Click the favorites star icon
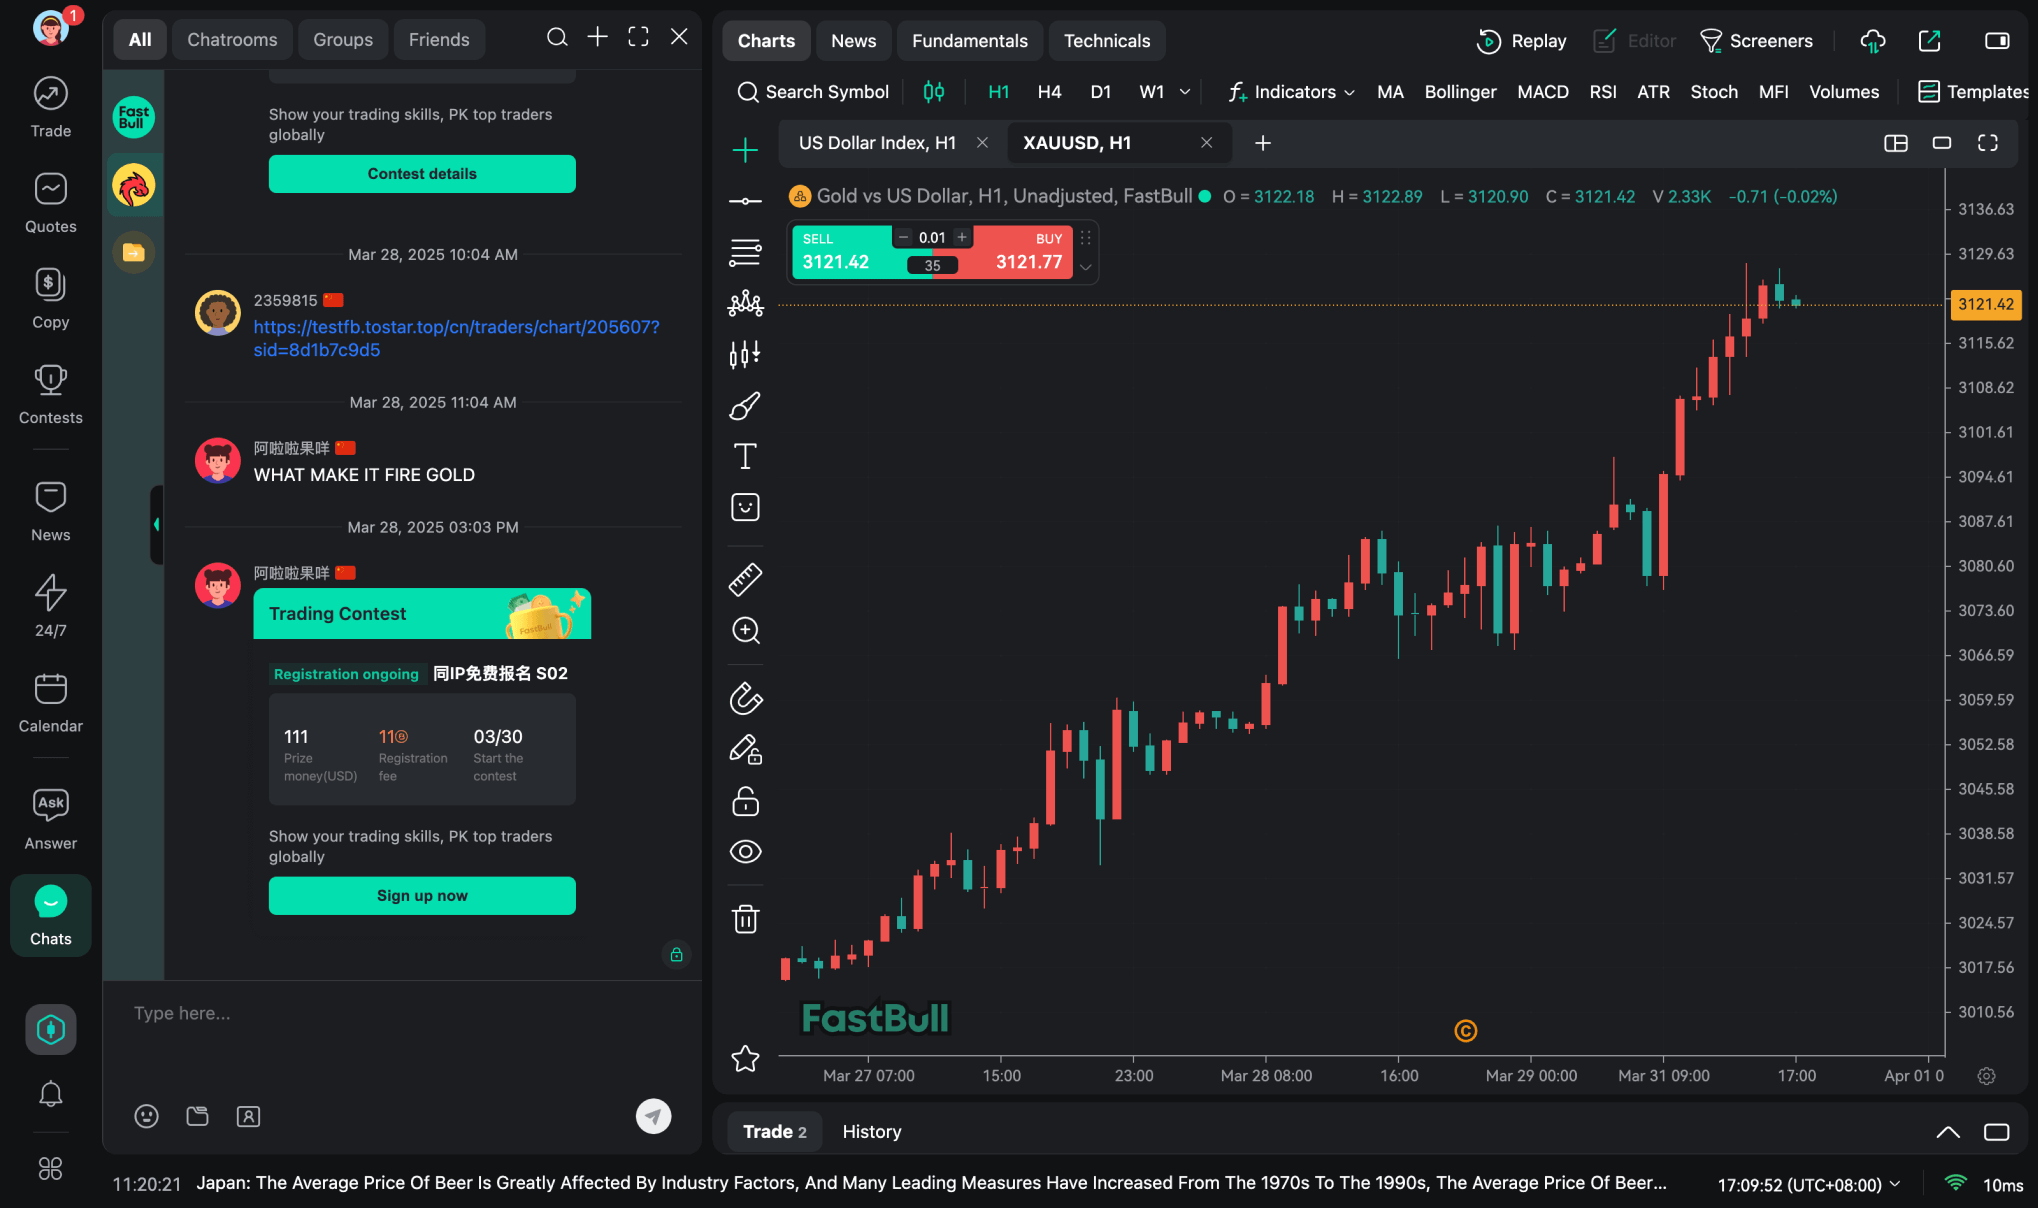This screenshot has width=2038, height=1208. 745,1058
